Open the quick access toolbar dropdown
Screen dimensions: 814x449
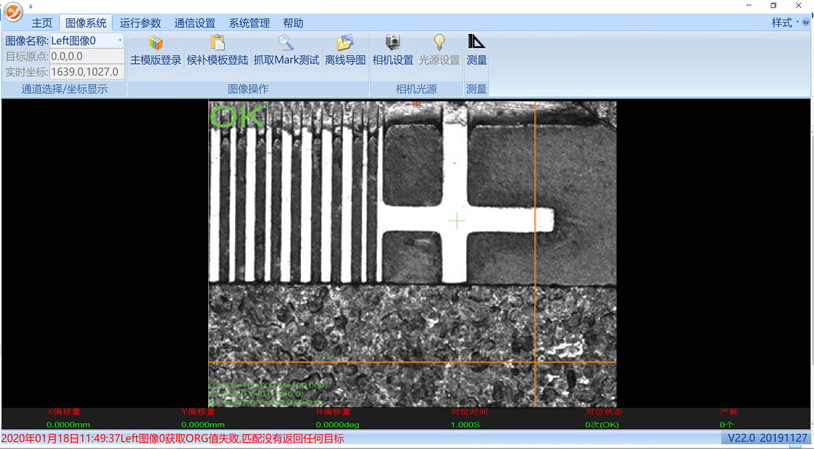click(31, 6)
